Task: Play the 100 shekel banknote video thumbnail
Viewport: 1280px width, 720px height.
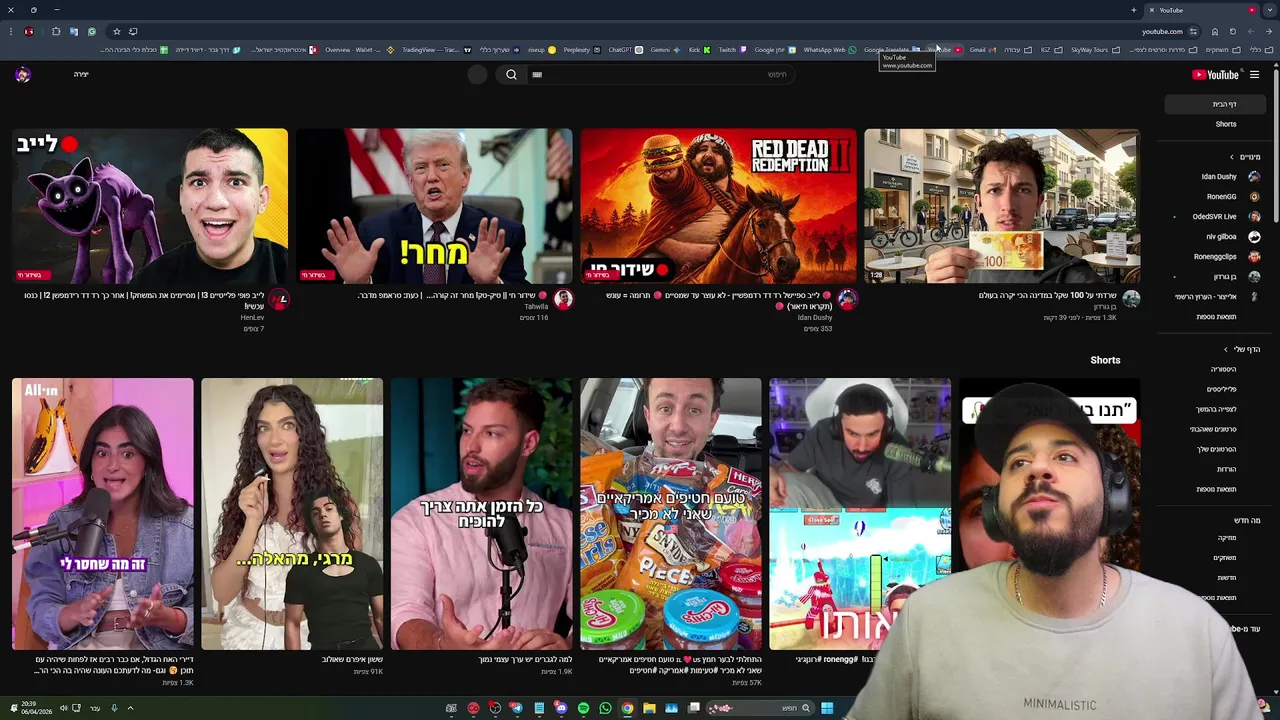Action: pyautogui.click(x=1002, y=206)
